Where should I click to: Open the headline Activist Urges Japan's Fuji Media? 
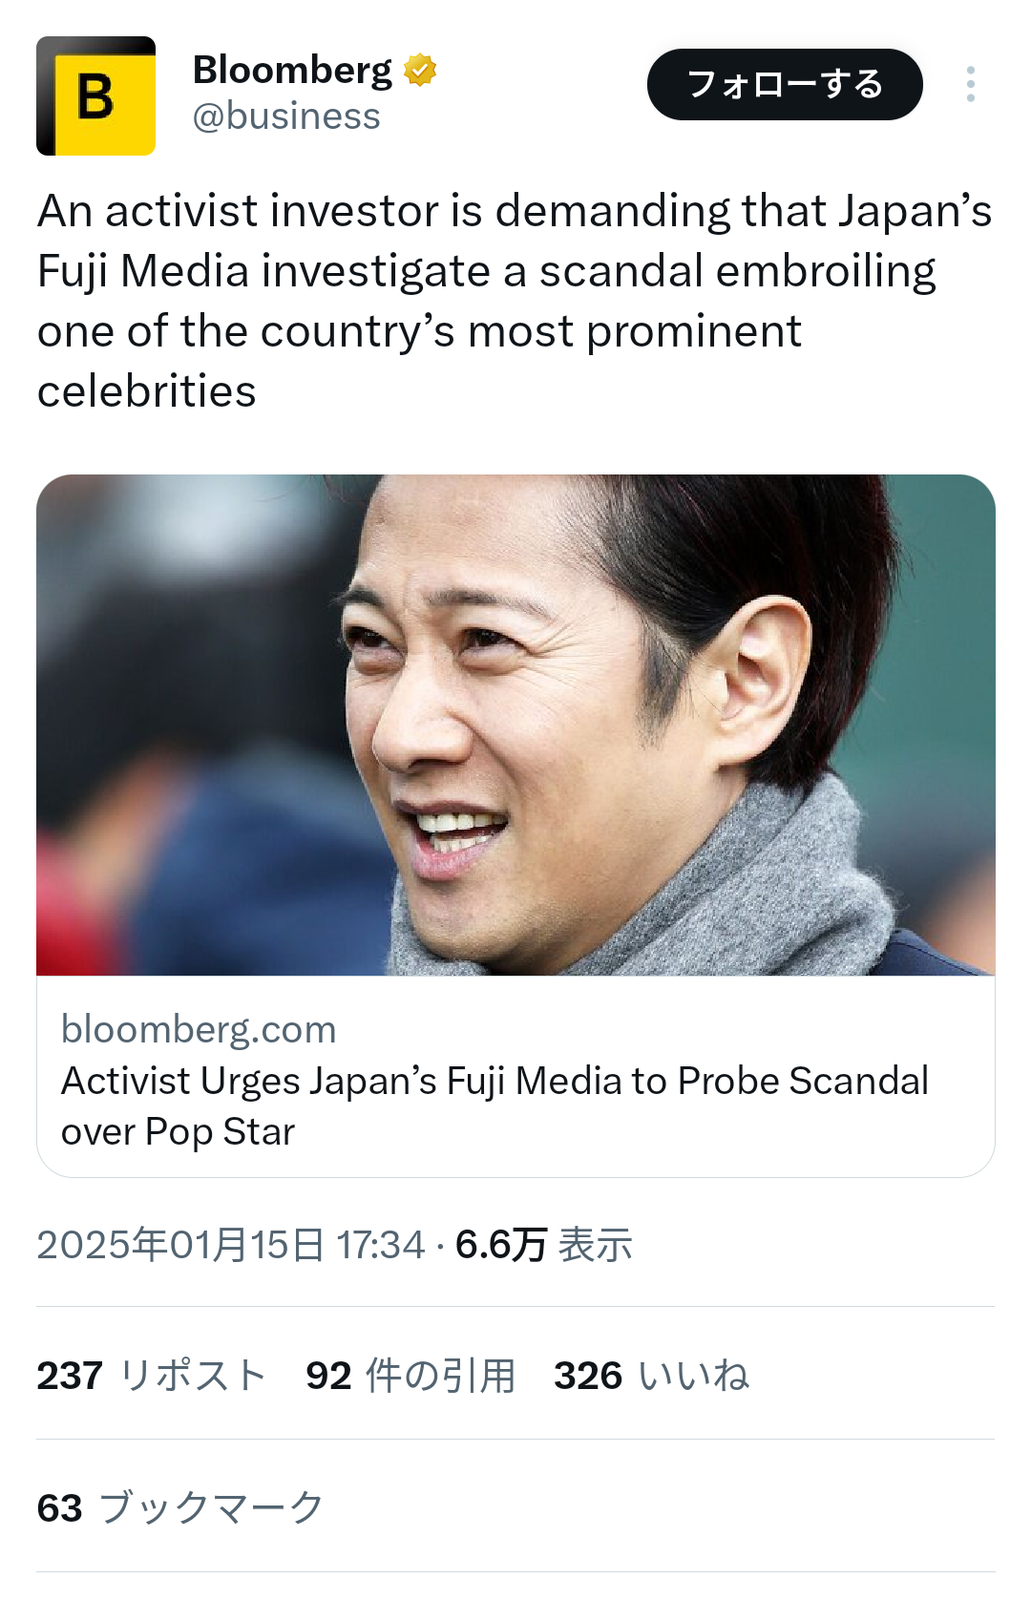point(495,1106)
